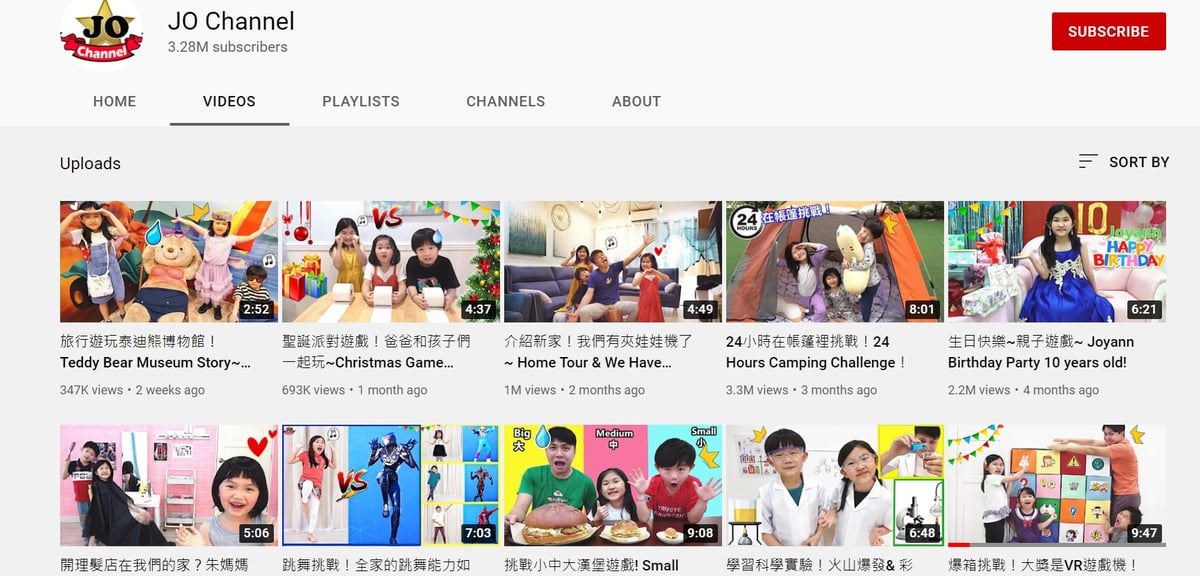Viewport: 1200px width, 576px height.
Task: Switch to the Home tab
Action: (x=114, y=101)
